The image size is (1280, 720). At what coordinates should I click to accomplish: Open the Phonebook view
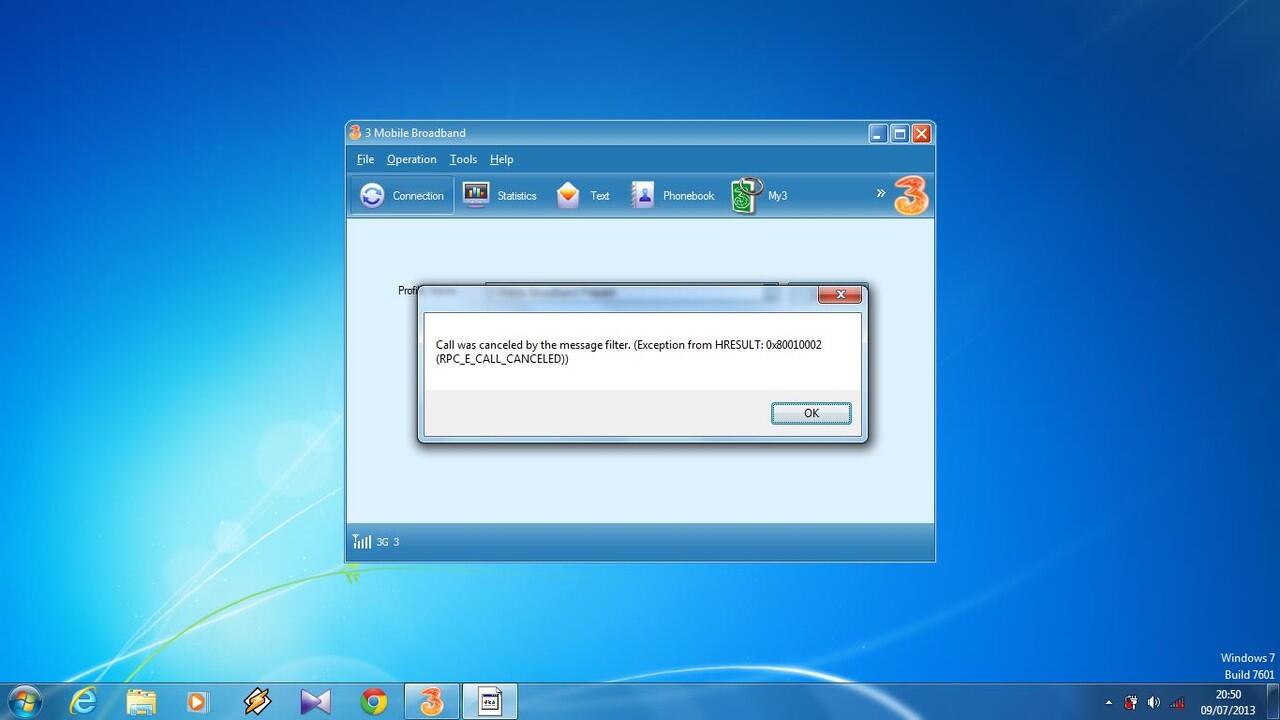[x=672, y=196]
